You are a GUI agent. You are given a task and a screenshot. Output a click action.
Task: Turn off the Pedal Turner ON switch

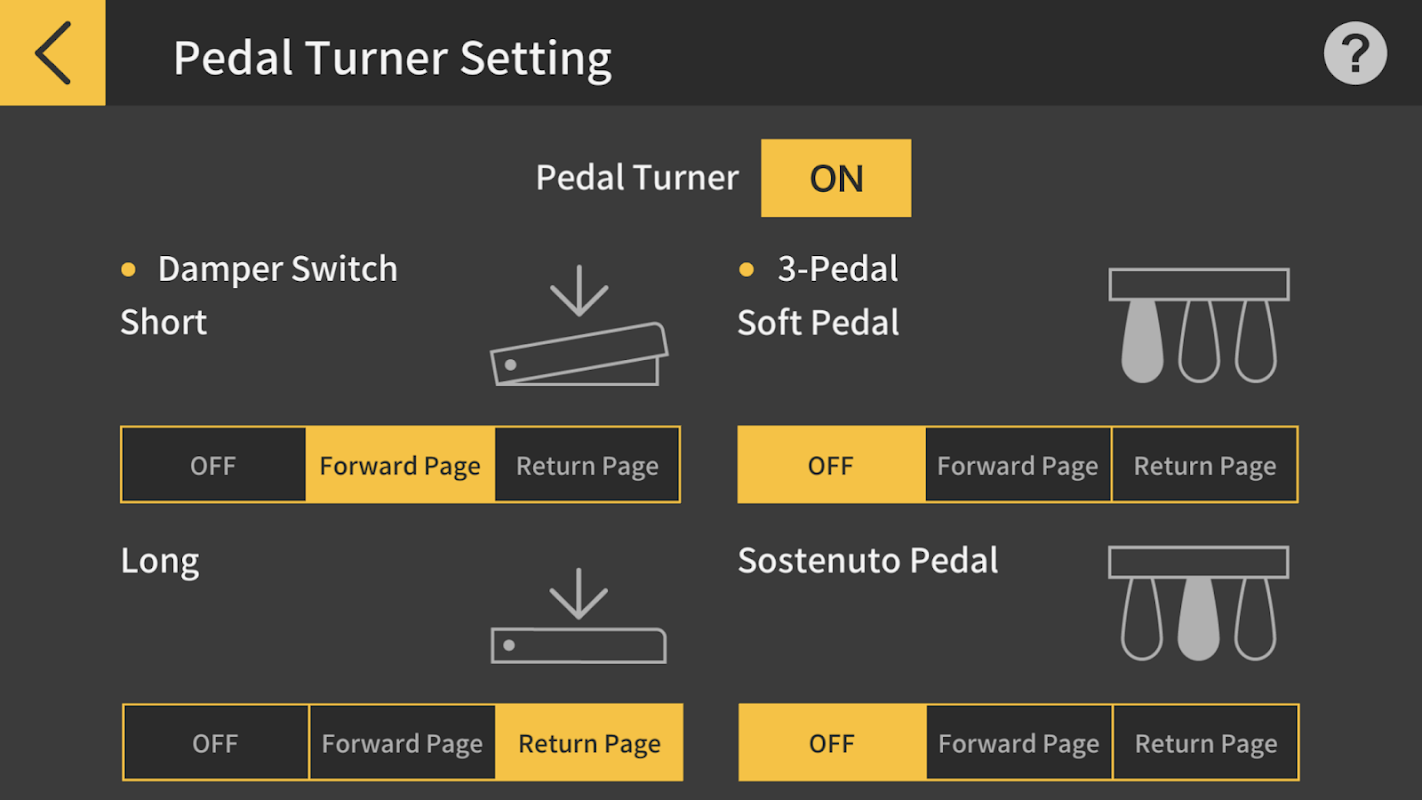[835, 178]
